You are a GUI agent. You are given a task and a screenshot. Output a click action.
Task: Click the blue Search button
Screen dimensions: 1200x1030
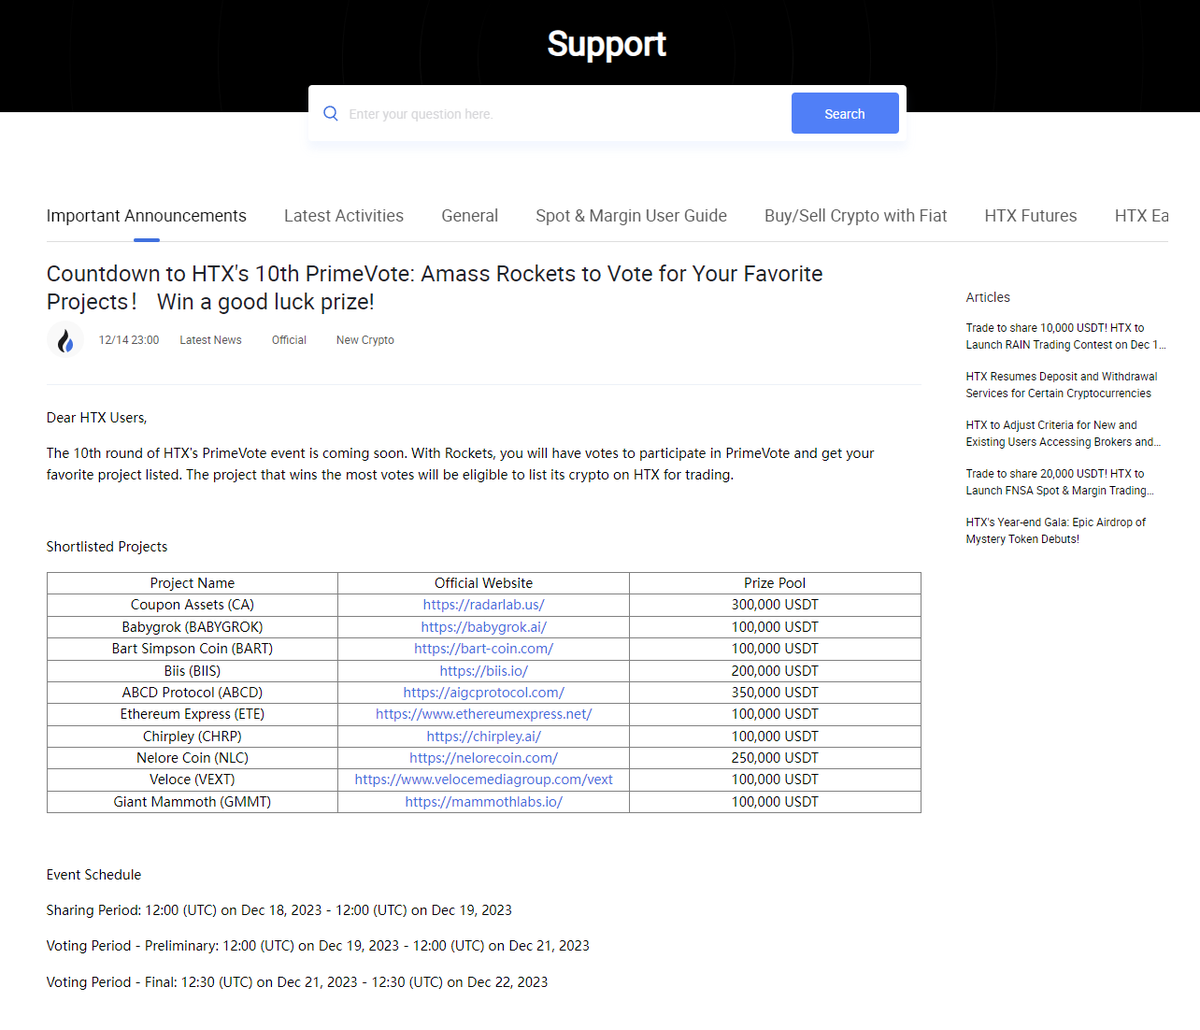[845, 114]
